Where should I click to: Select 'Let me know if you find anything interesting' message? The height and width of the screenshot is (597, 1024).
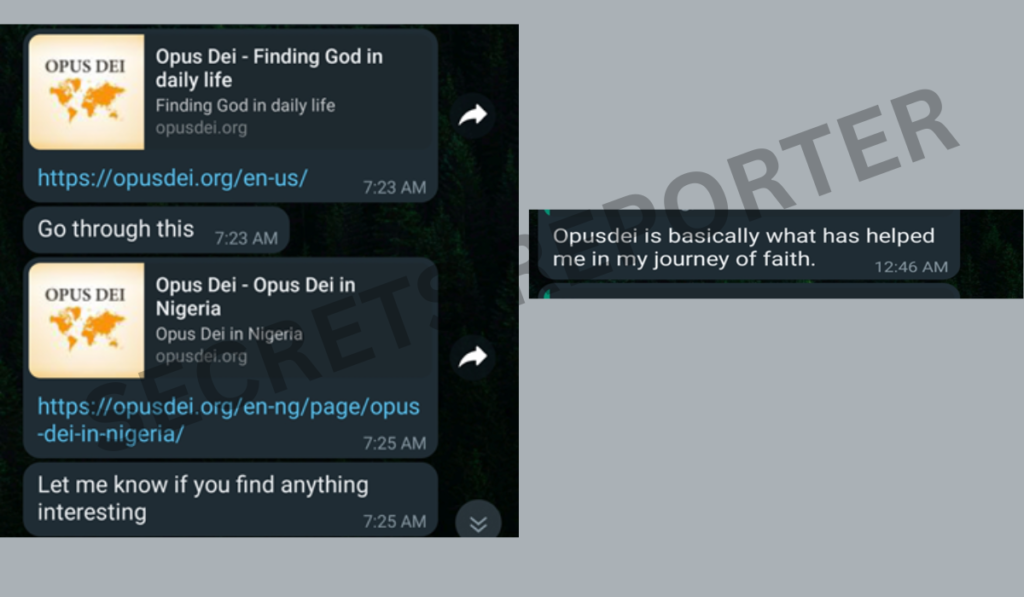tap(231, 499)
